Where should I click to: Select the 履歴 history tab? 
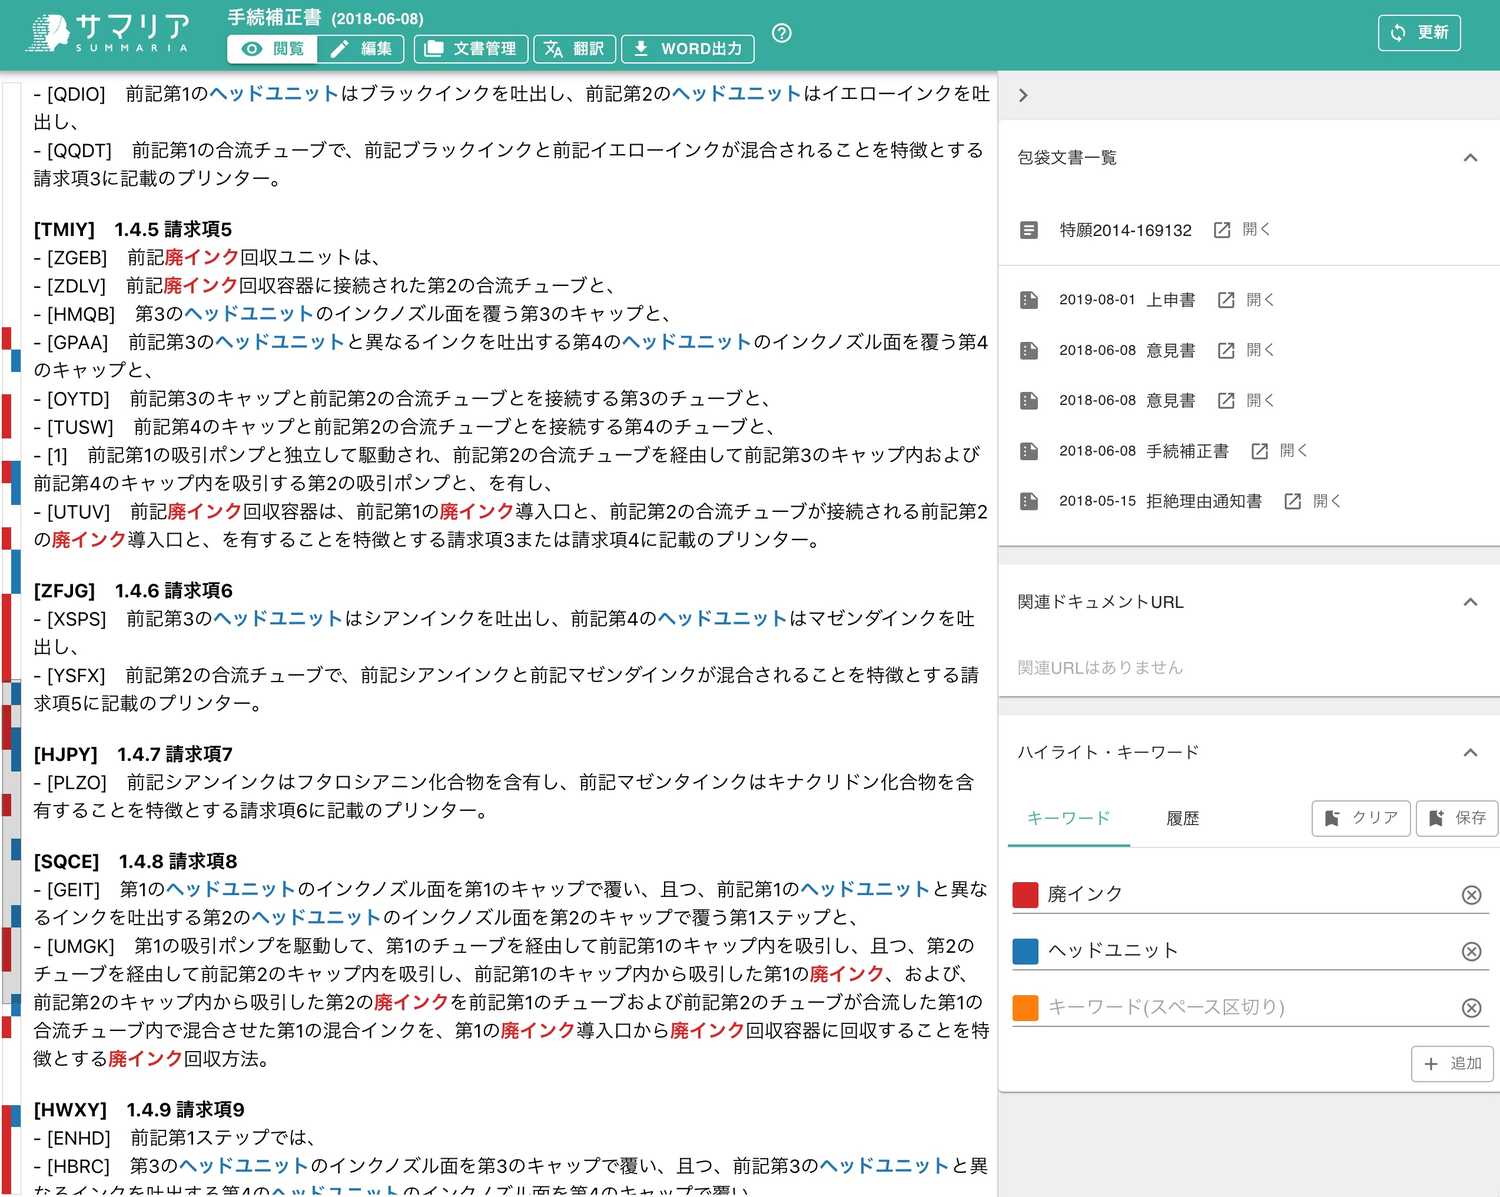[1182, 819]
